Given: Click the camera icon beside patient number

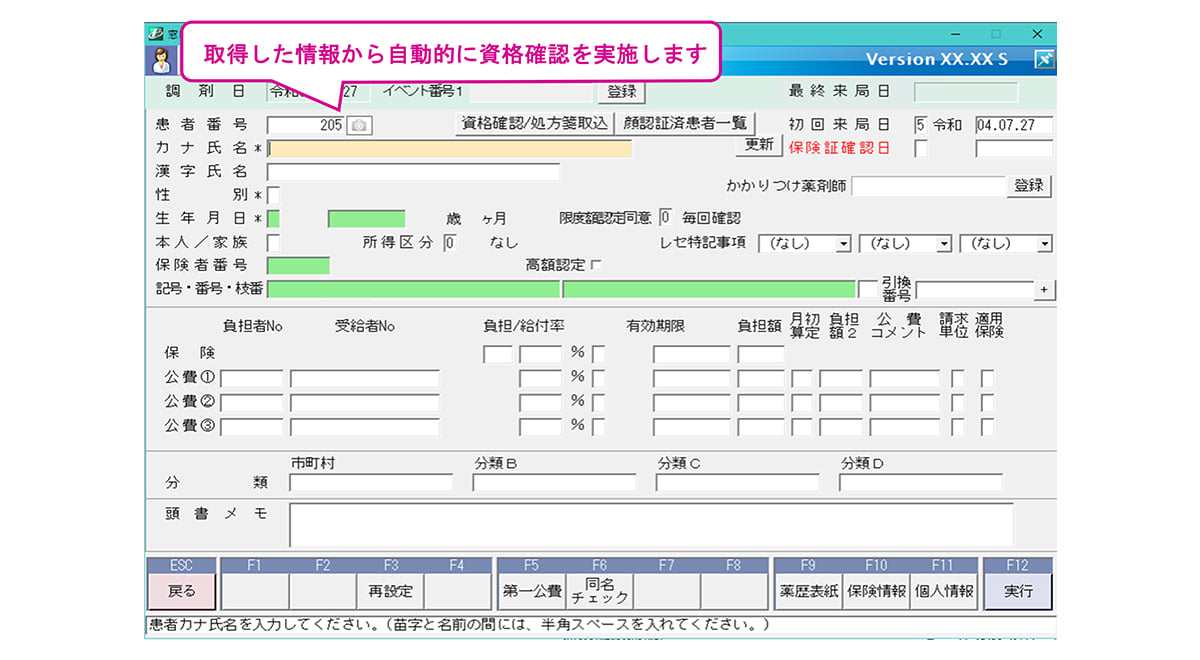Looking at the screenshot, I should pos(359,125).
